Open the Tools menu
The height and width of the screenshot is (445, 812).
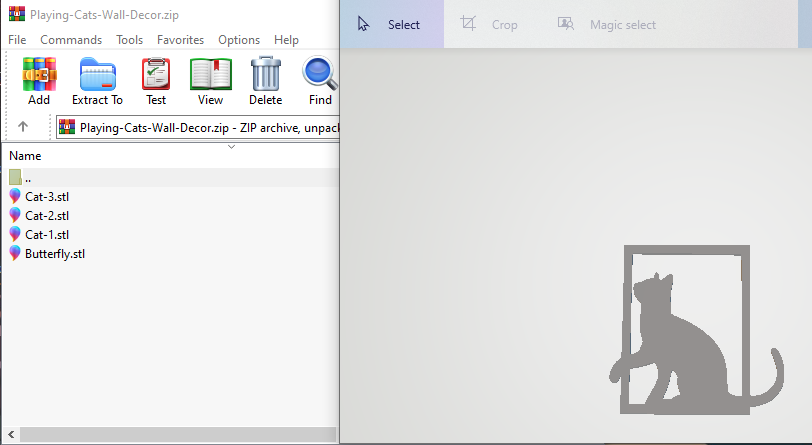tap(129, 40)
